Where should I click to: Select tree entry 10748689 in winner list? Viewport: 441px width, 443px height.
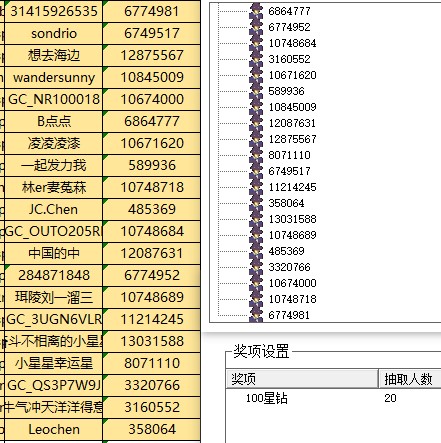click(292, 235)
